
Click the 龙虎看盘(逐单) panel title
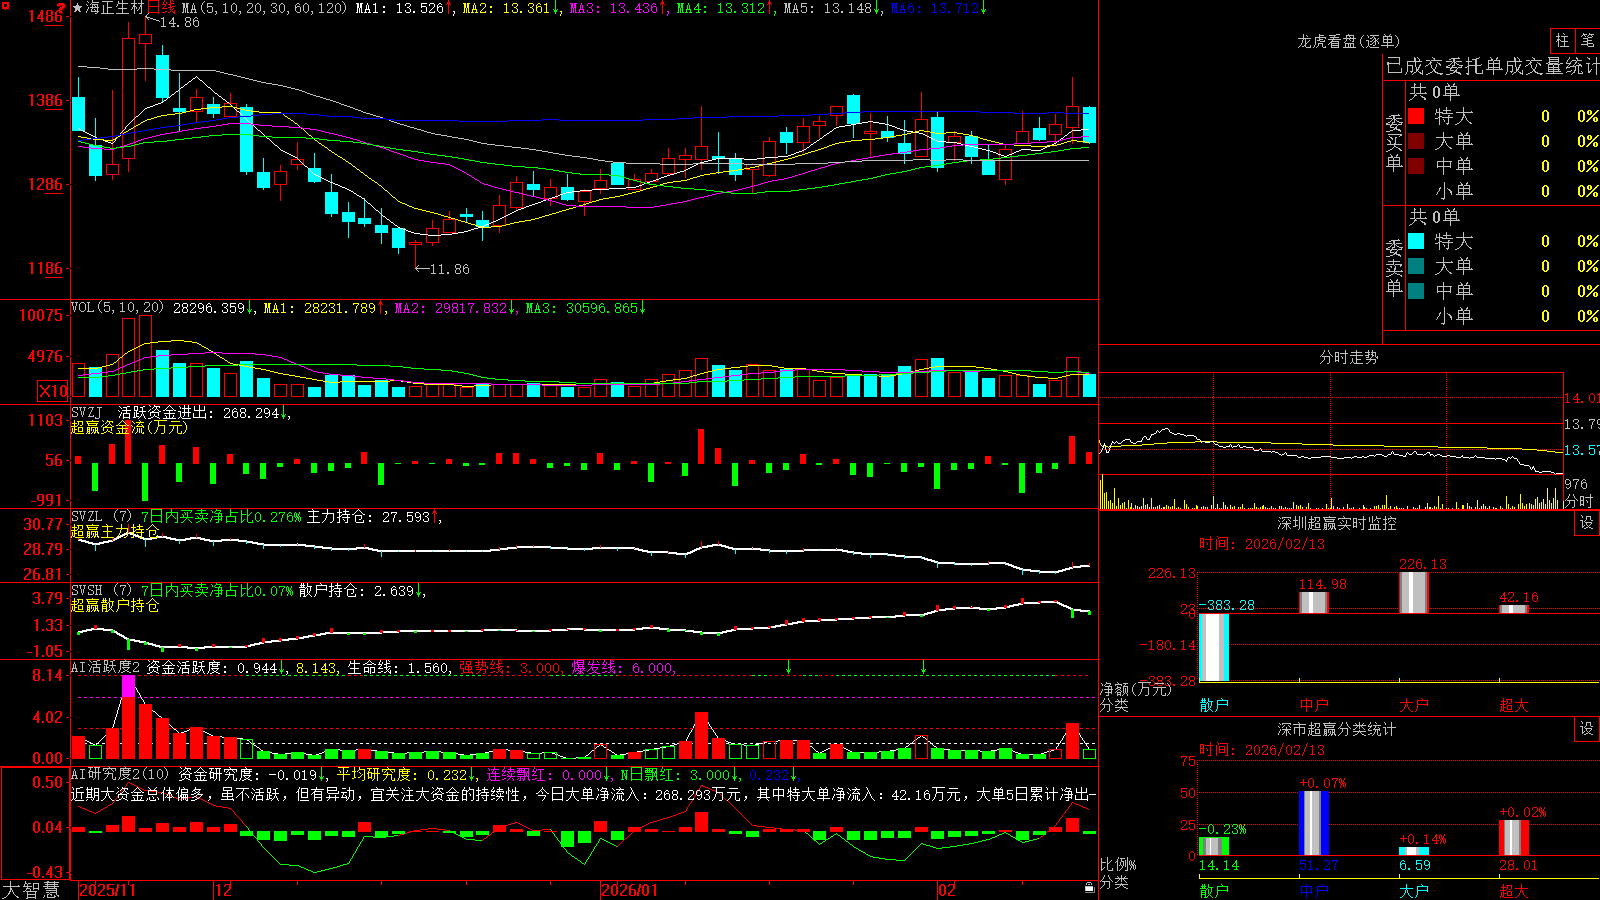click(x=1348, y=41)
